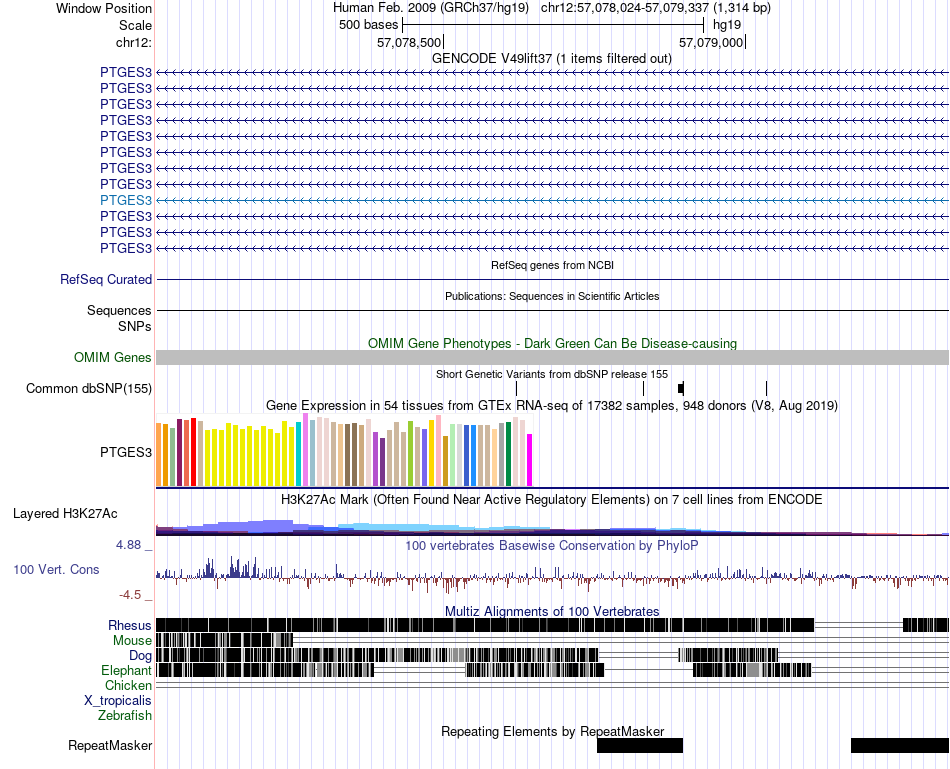Viewport: 950px width, 769px height.
Task: Open the Short Genetic Variants from dbSNP title
Action: pyautogui.click(x=552, y=375)
